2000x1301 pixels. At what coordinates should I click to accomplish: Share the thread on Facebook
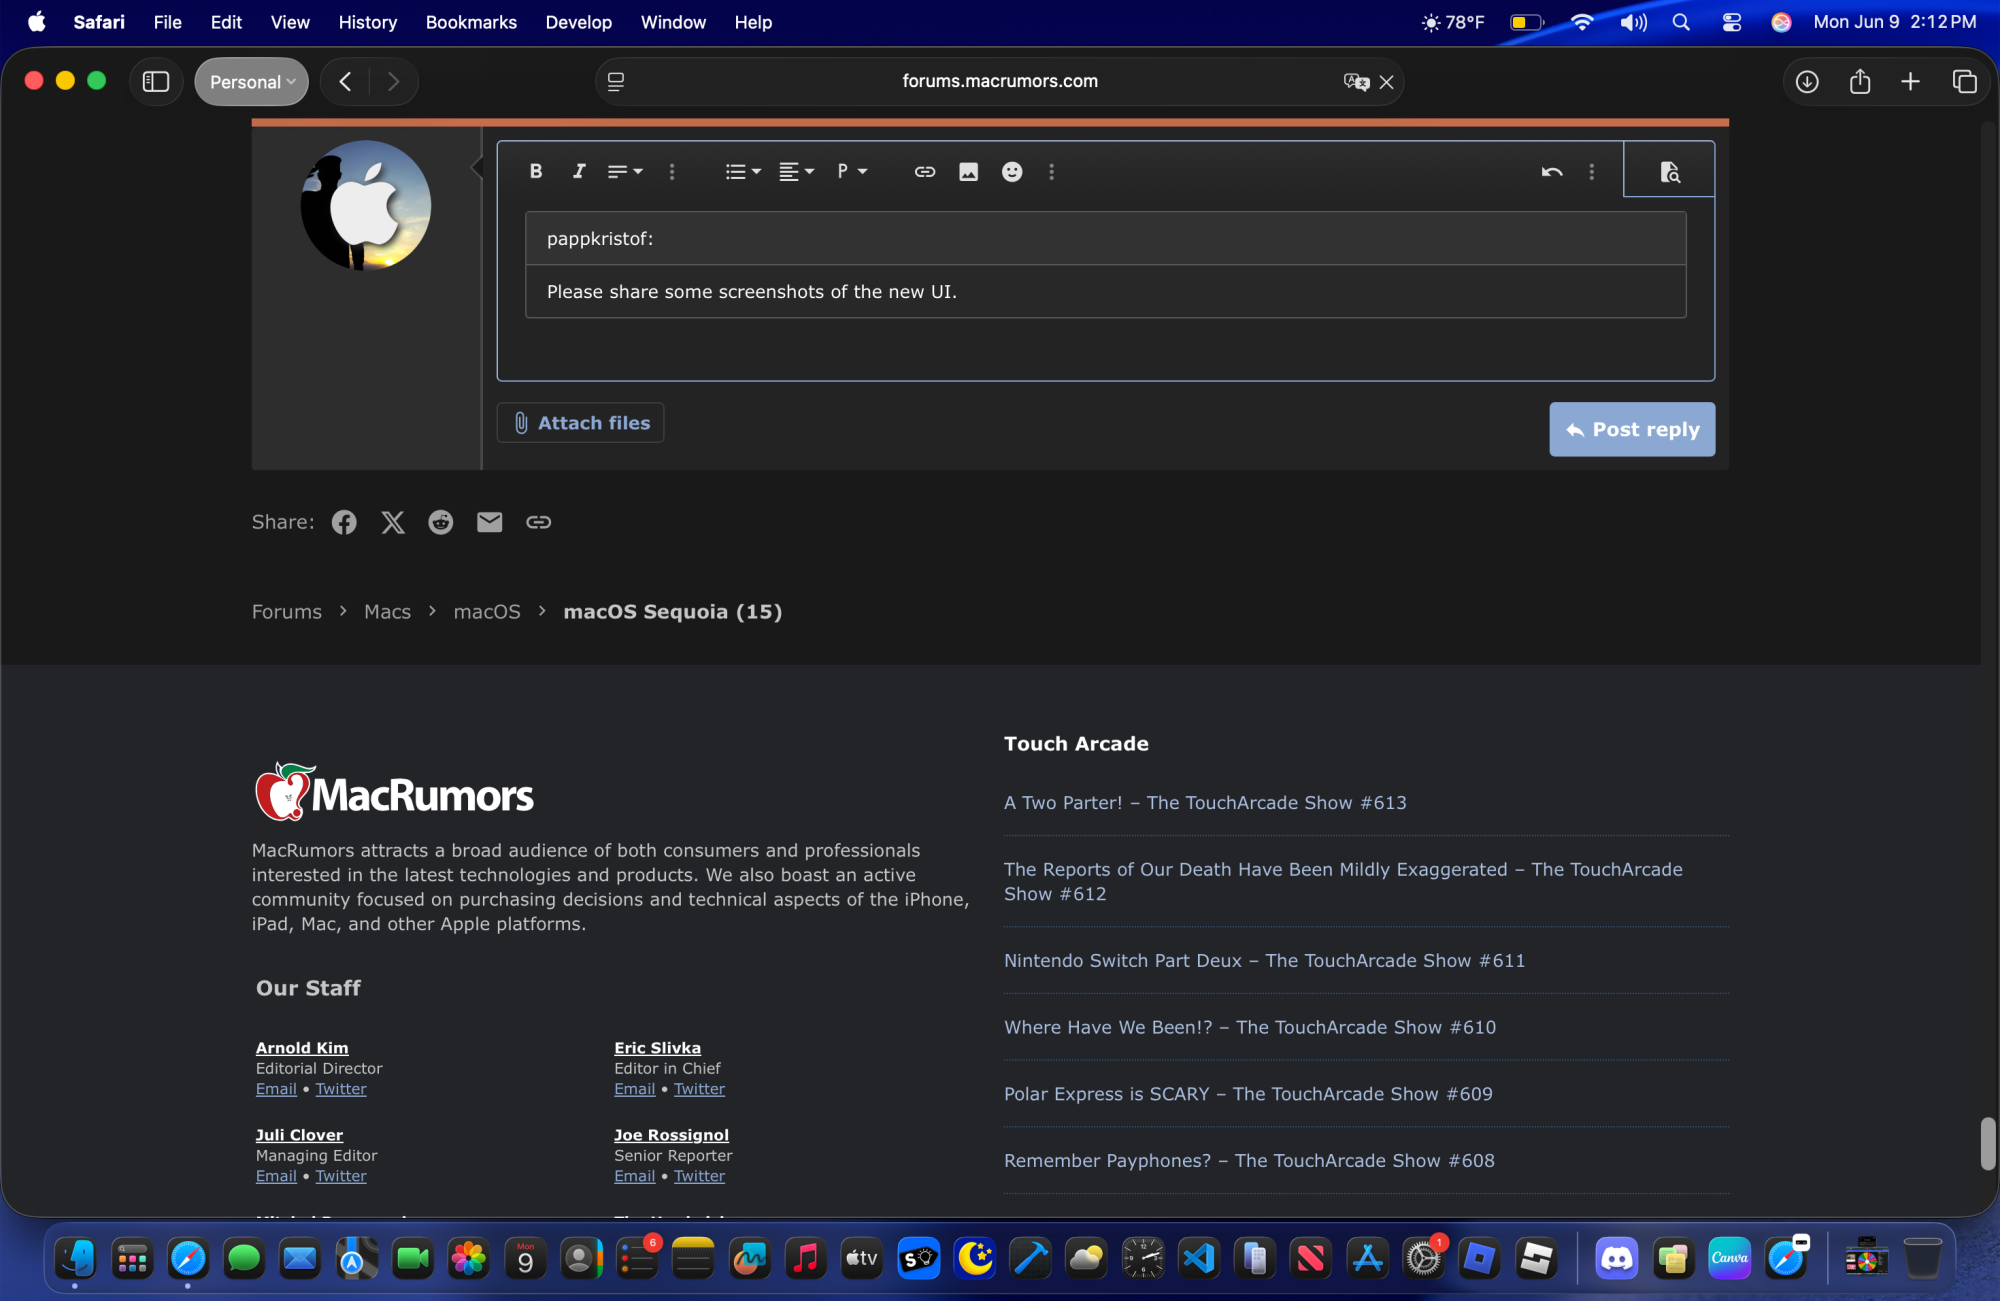click(x=344, y=521)
